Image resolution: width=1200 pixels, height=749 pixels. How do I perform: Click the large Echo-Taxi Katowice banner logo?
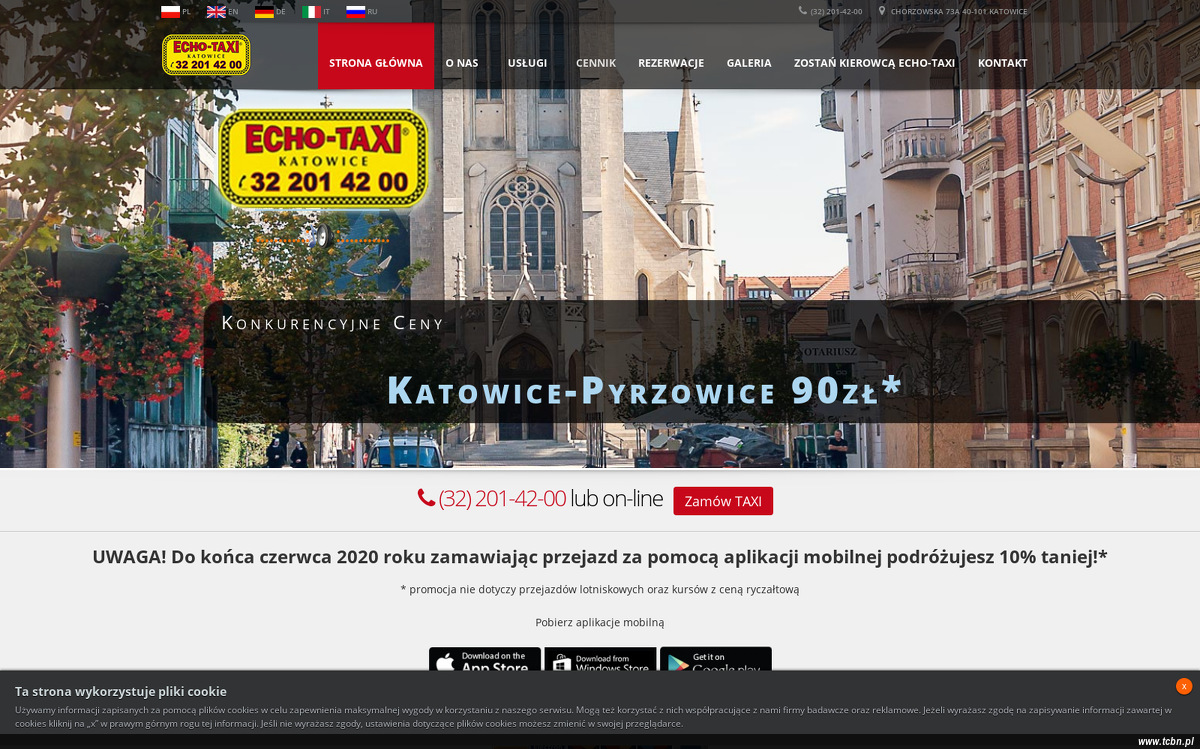[324, 159]
